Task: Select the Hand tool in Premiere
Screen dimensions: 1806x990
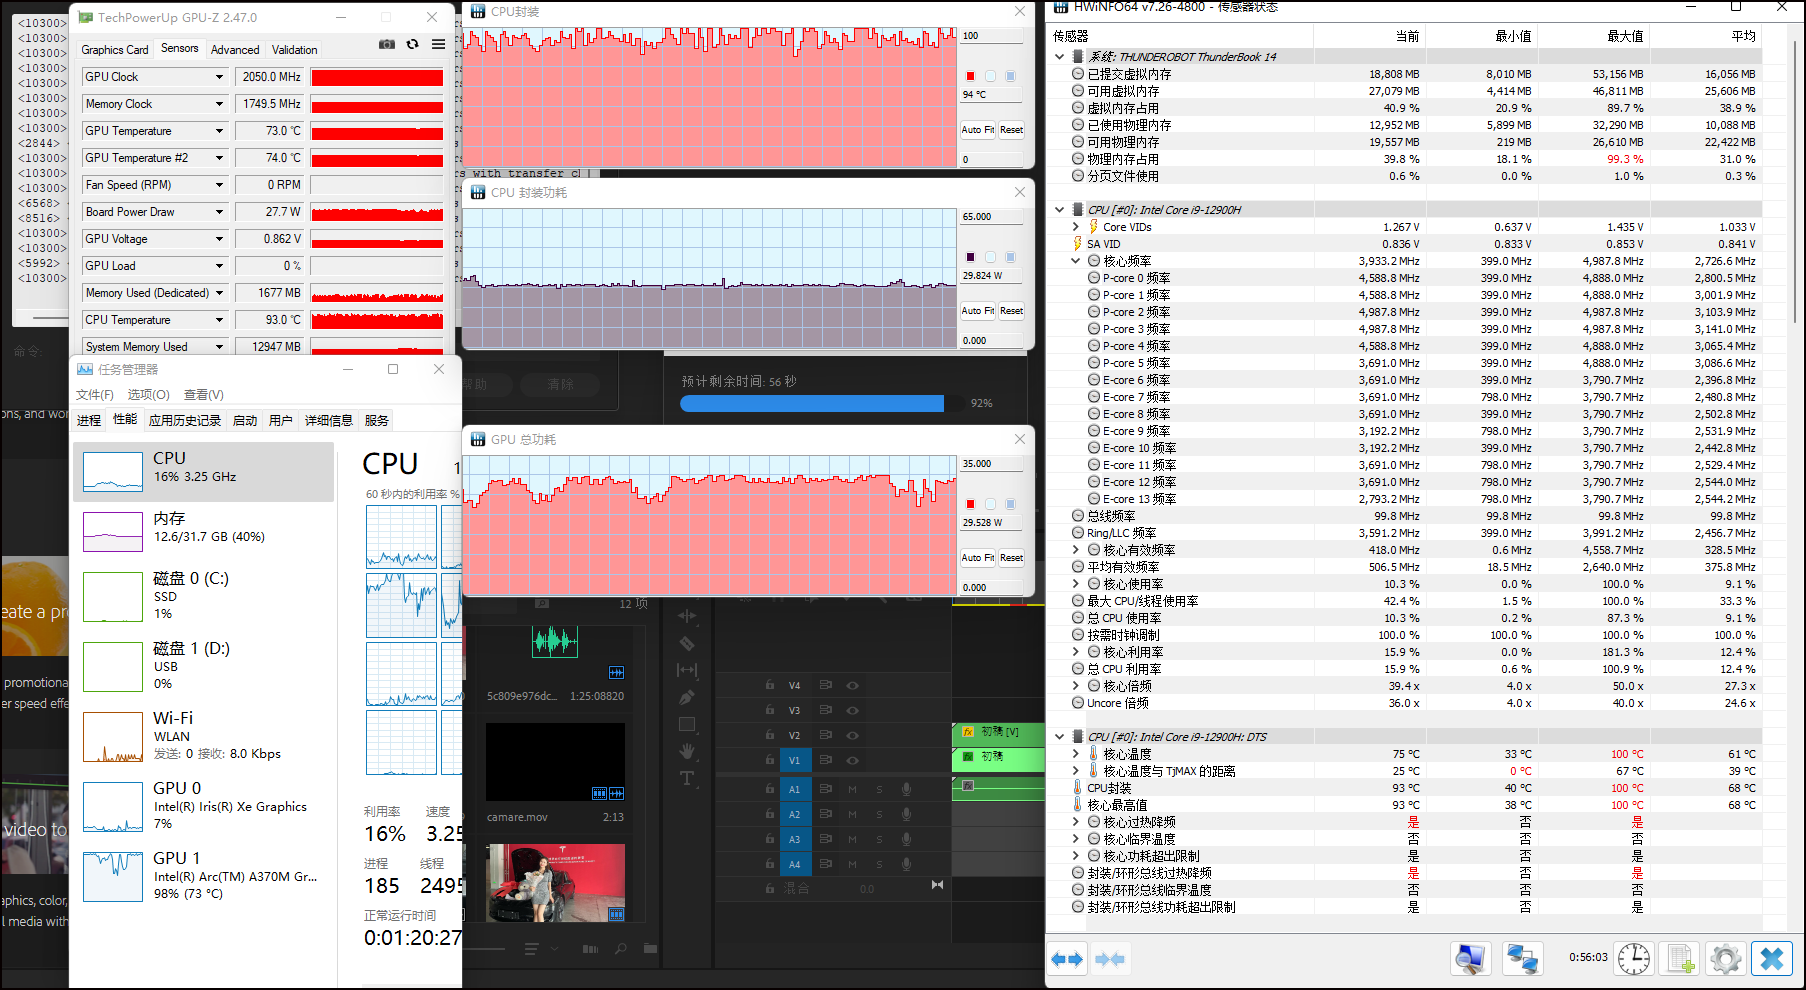Action: [x=687, y=751]
